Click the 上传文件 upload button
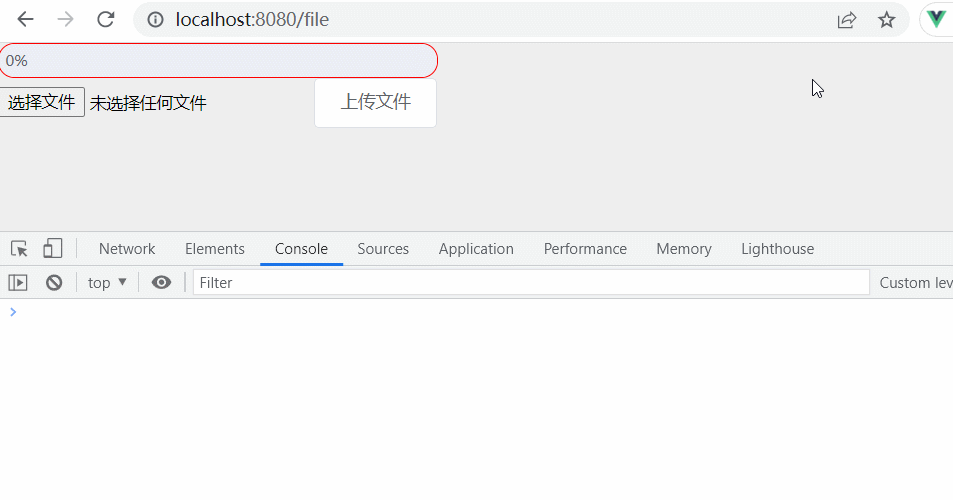 tap(375, 103)
